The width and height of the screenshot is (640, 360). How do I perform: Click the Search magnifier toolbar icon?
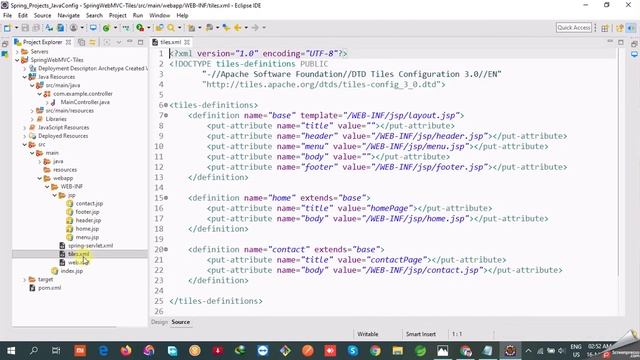pyautogui.click(x=171, y=28)
